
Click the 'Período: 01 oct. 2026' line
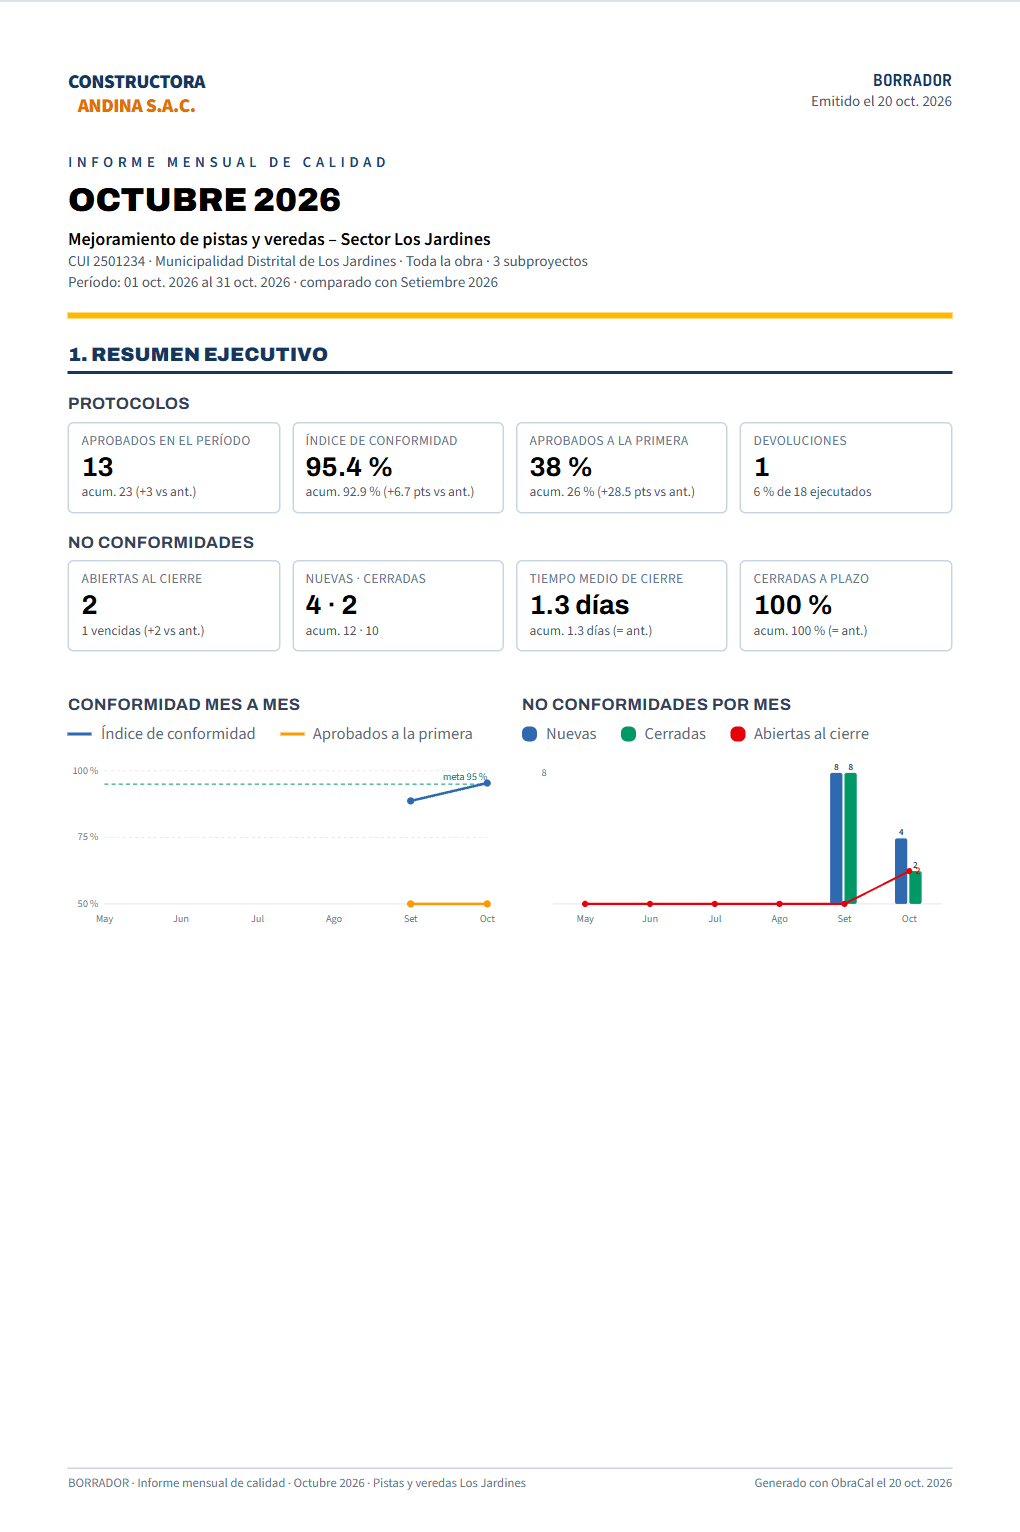pyautogui.click(x=283, y=282)
